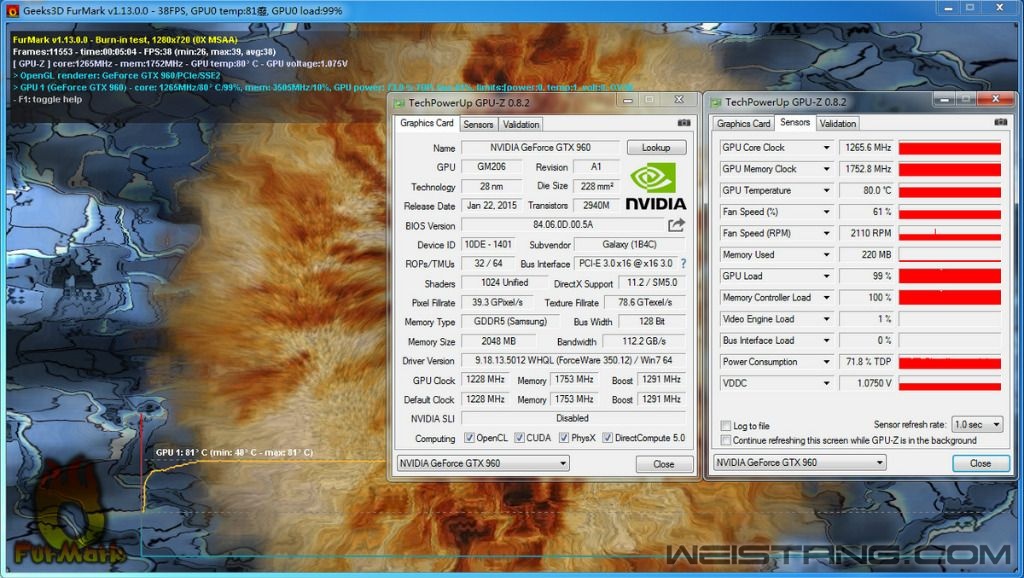Click the Subvendor value Galaxy (1B4C)
Screen dimensions: 1024x578
[x=630, y=244]
